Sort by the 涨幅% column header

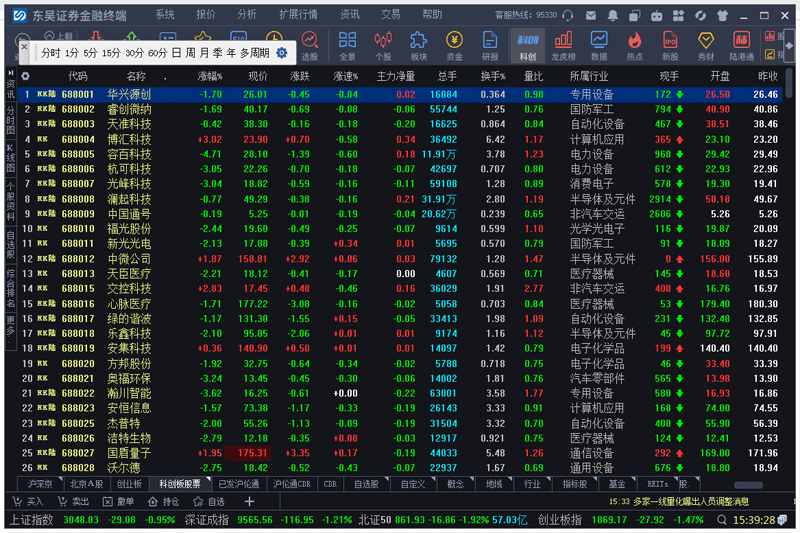[x=210, y=76]
